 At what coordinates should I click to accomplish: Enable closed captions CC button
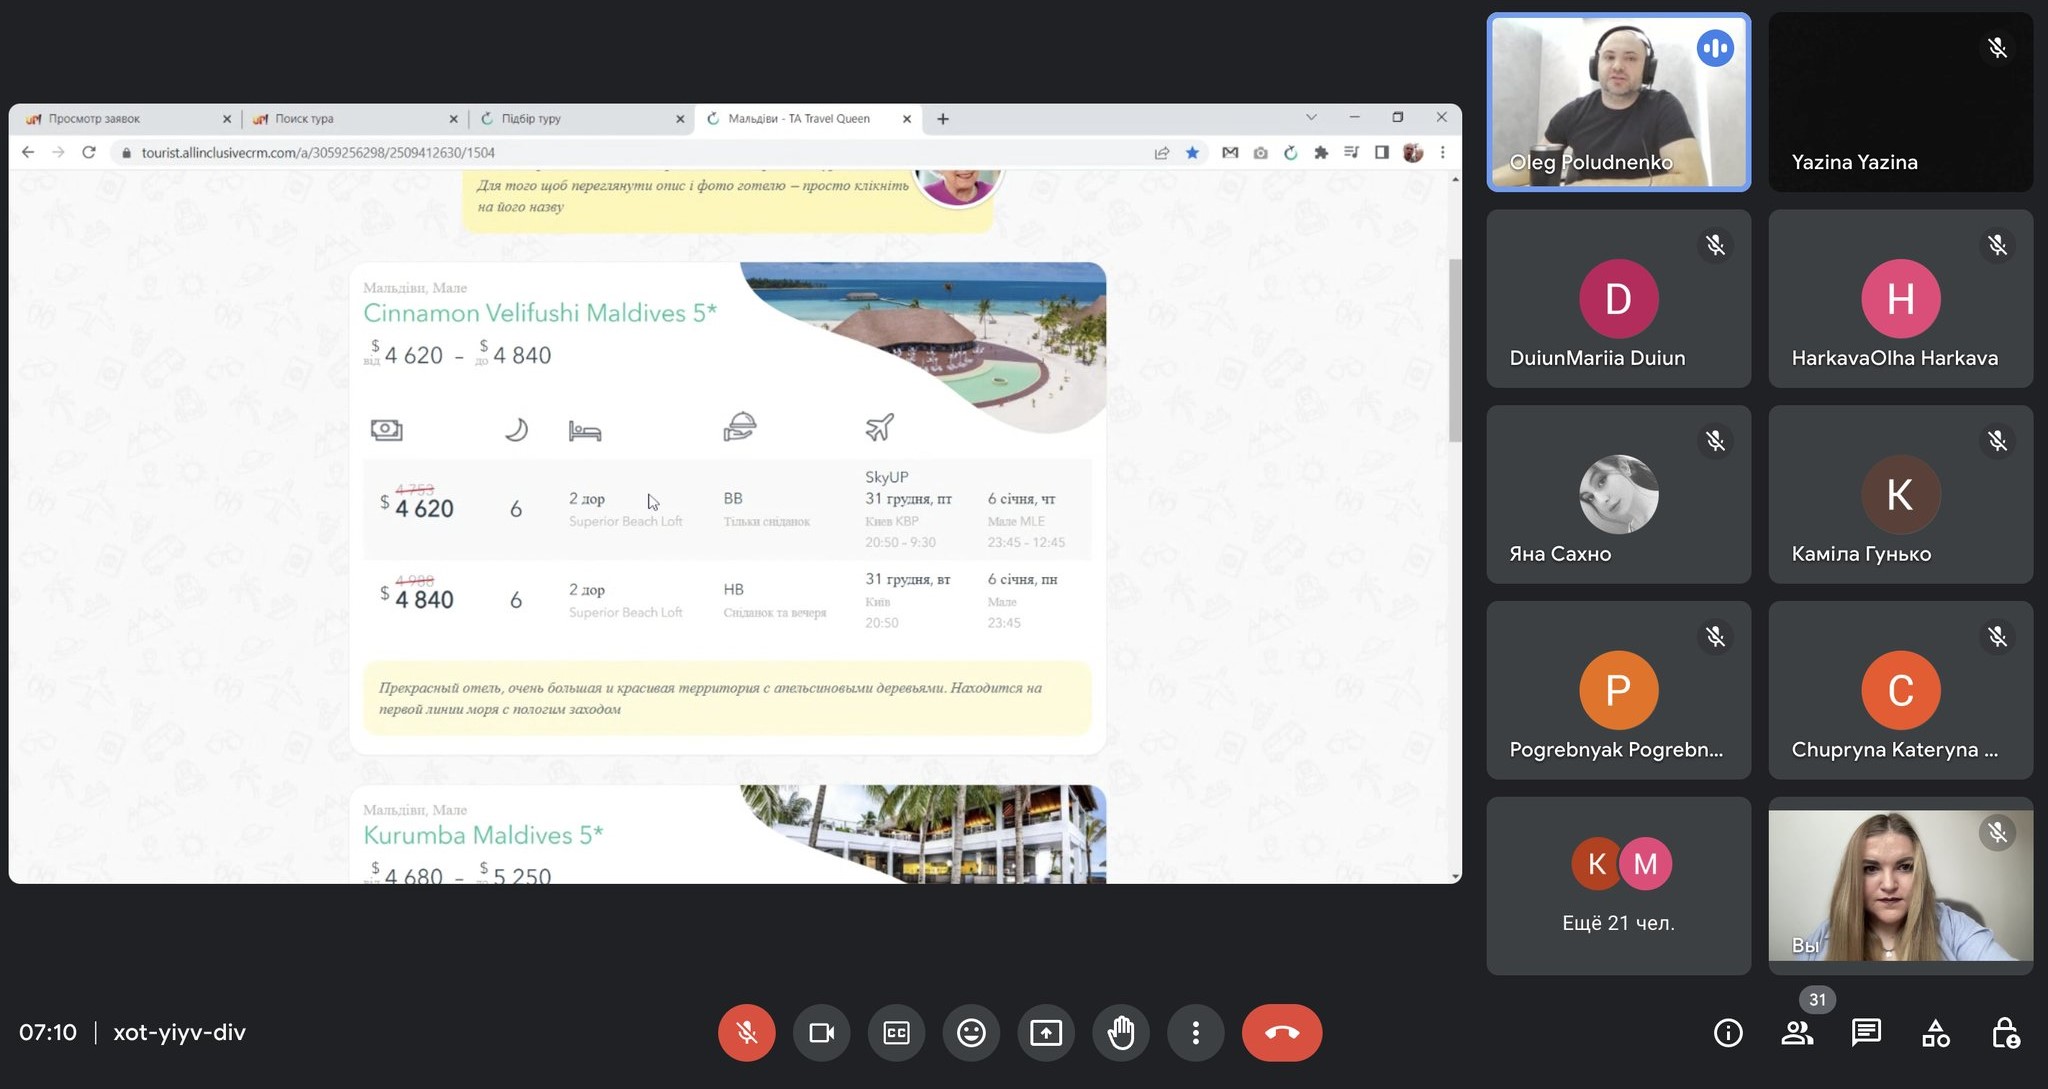click(896, 1032)
